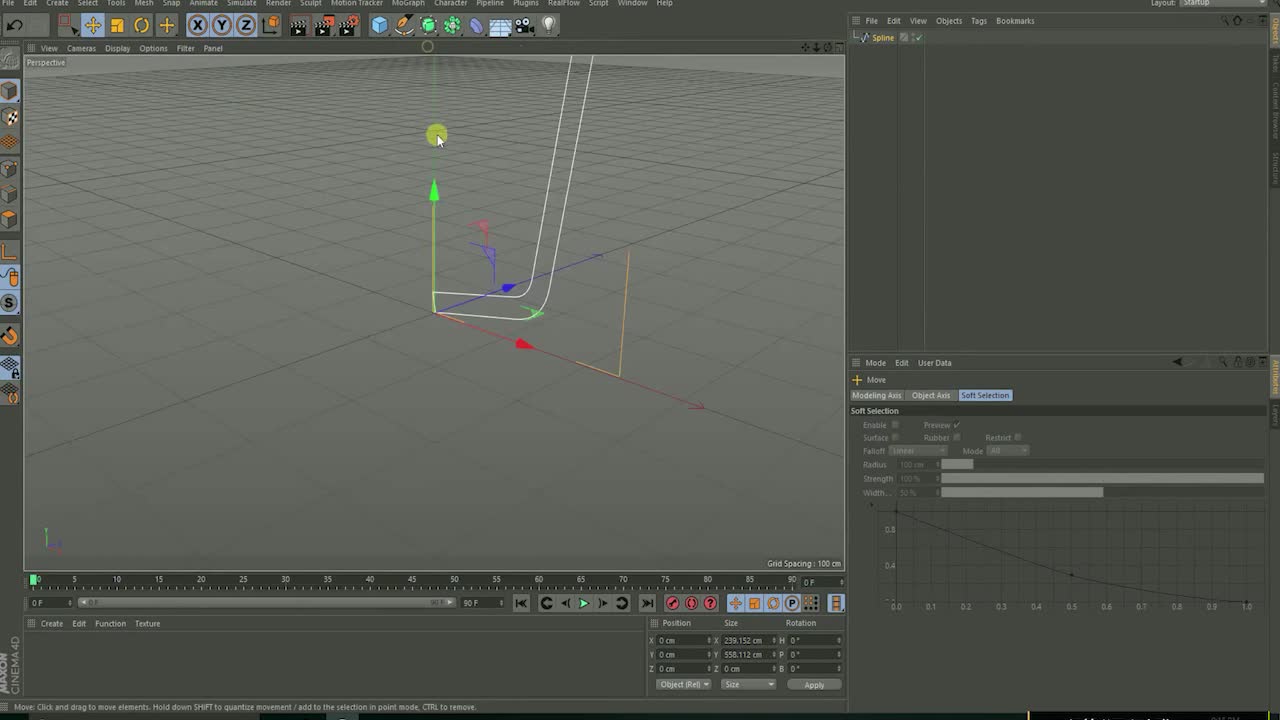Open the soft selection Mode dropdown
1280x720 pixels.
(x=1008, y=451)
